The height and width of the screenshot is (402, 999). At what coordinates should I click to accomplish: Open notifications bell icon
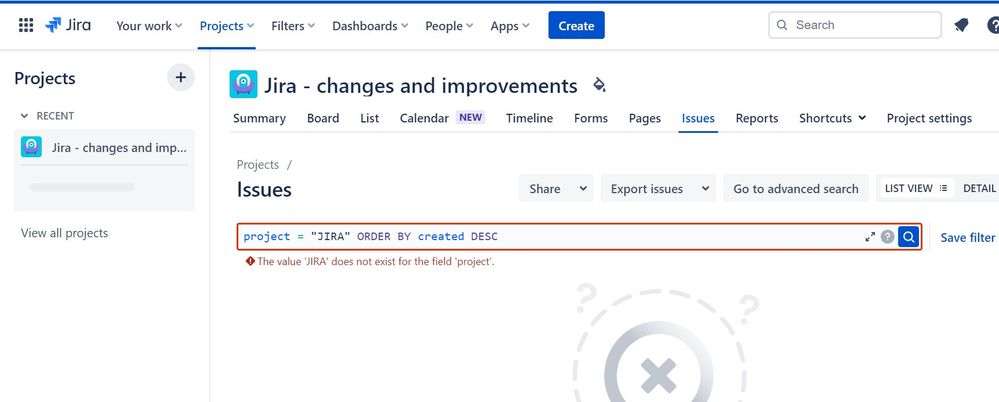pos(961,25)
